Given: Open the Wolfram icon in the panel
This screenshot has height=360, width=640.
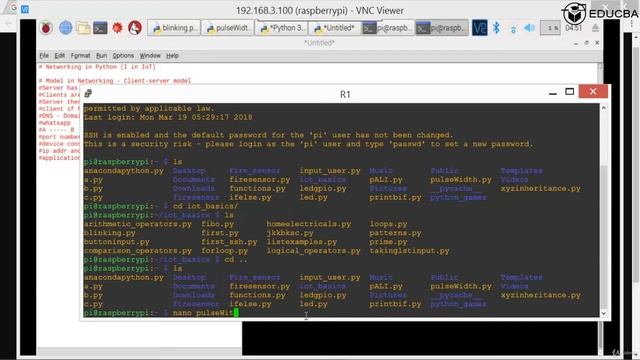Looking at the screenshot, I should [x=135, y=28].
